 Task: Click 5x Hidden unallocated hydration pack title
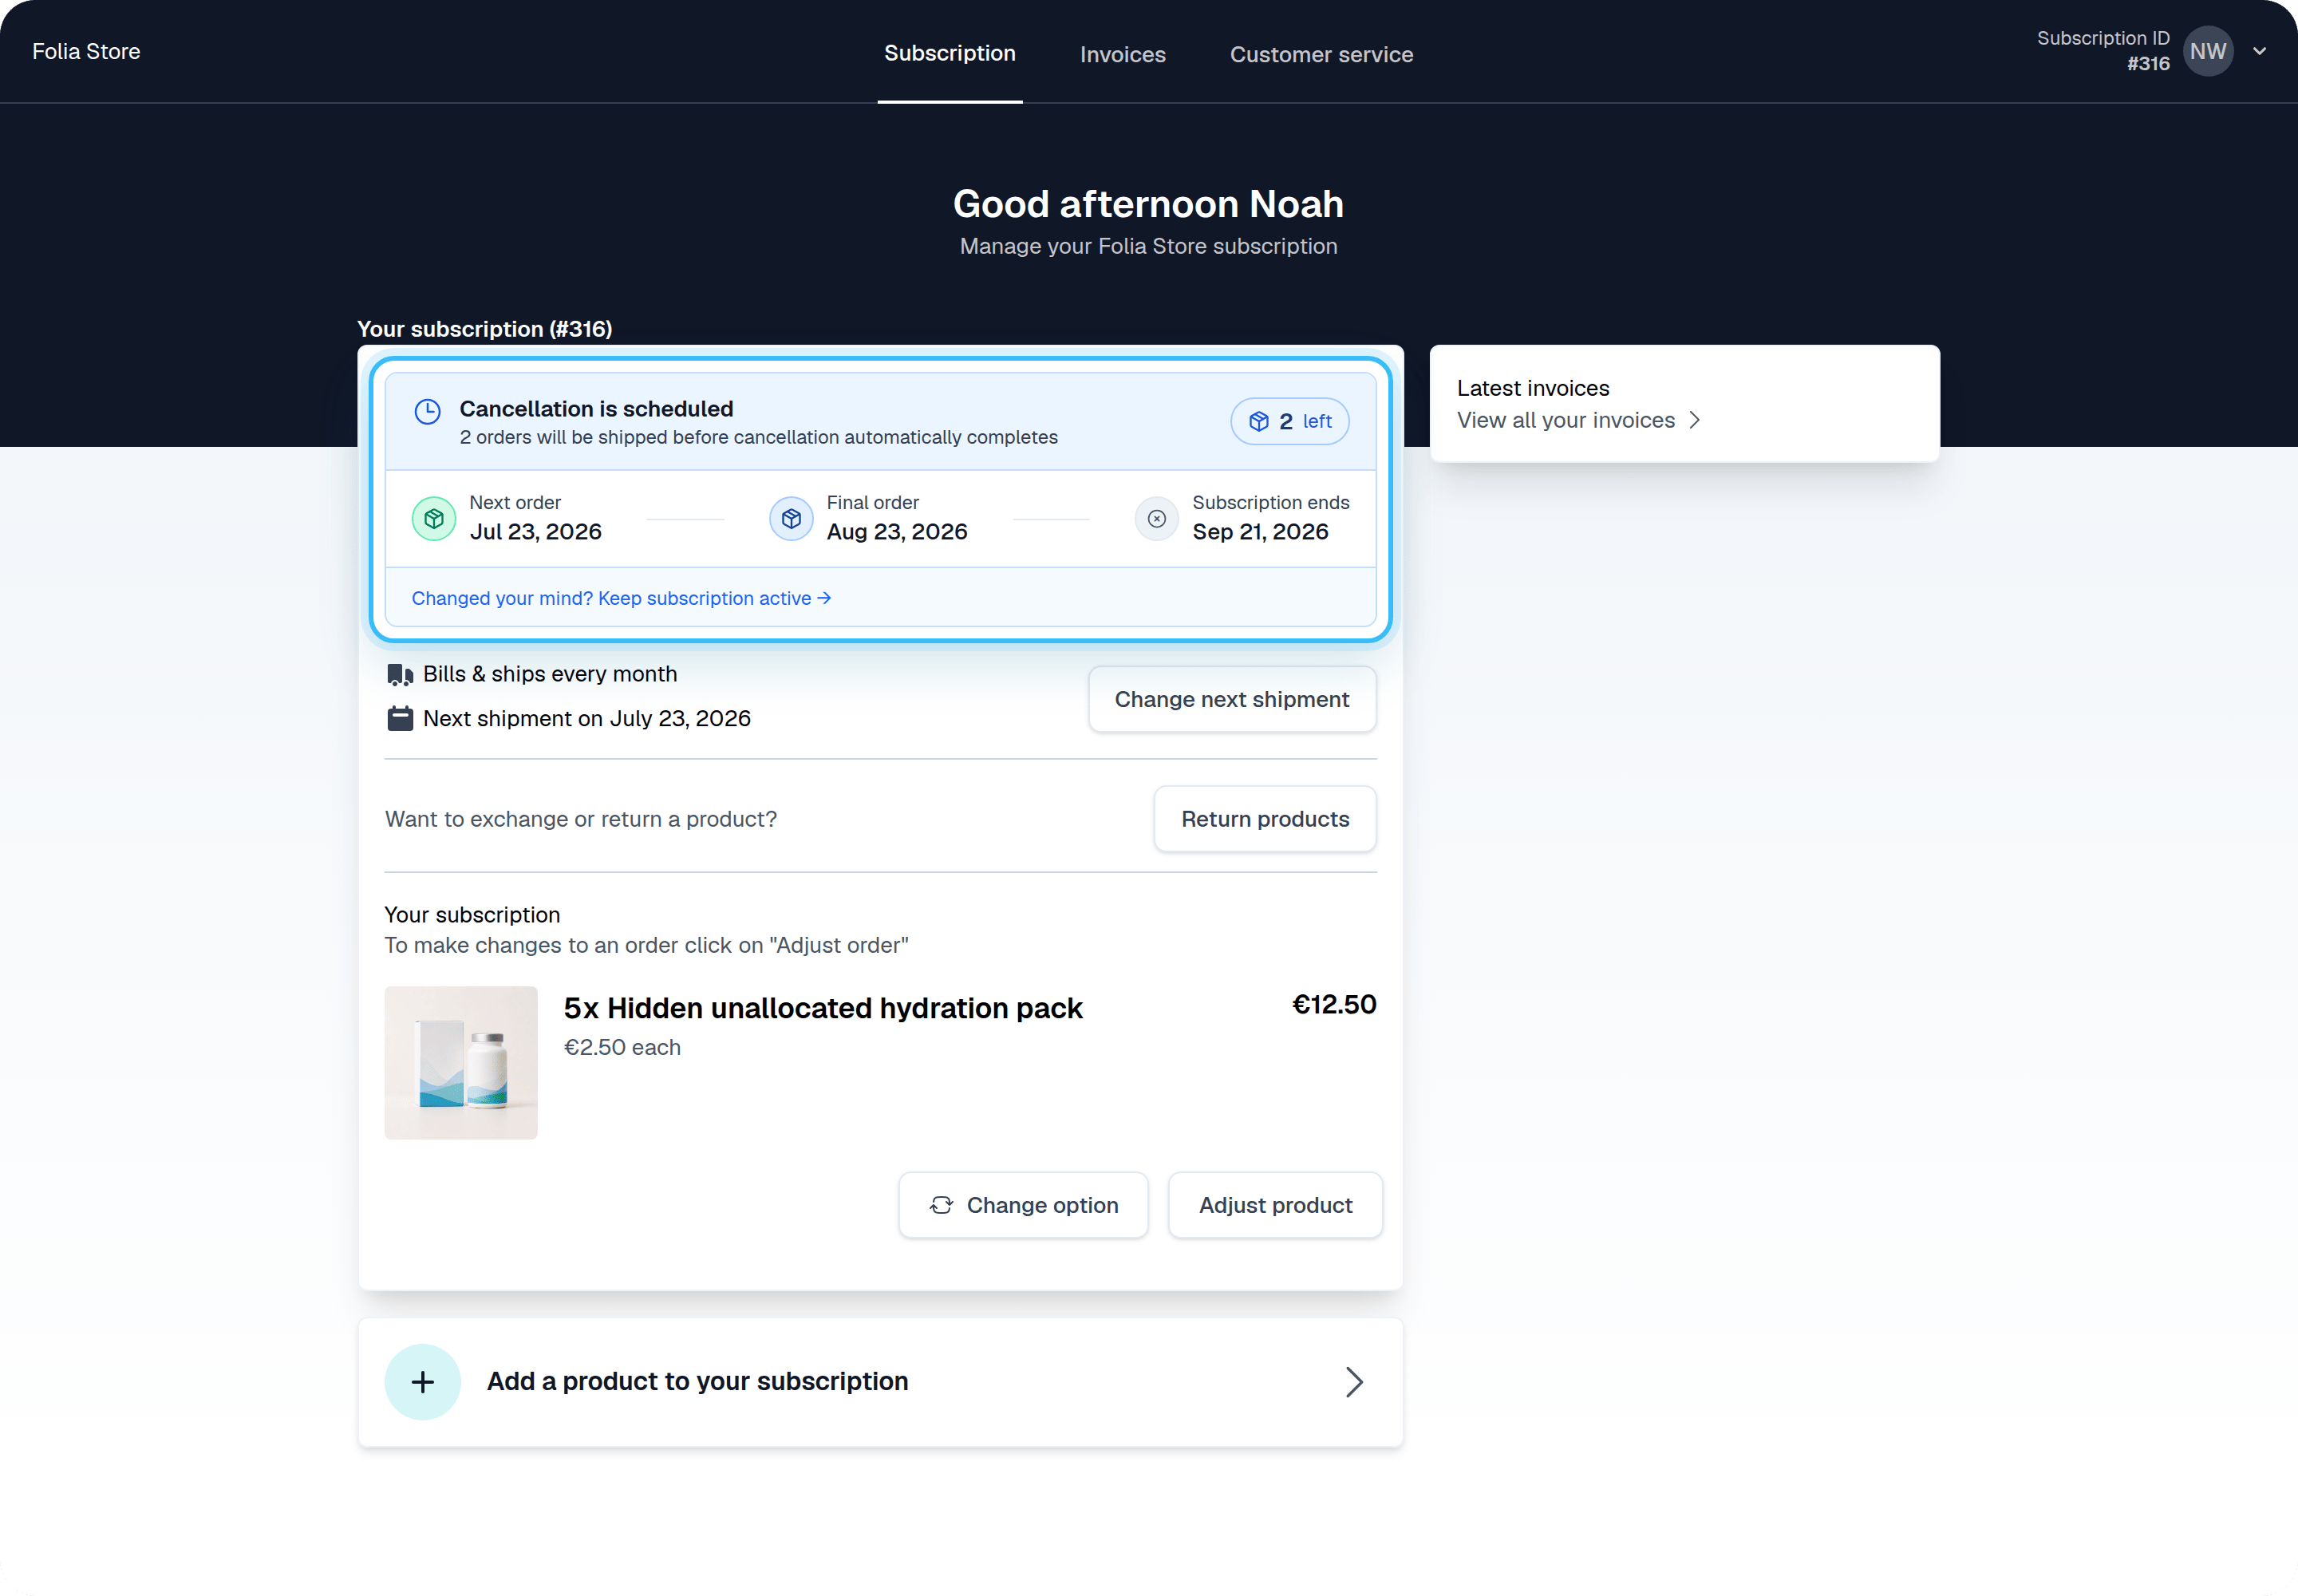[823, 1008]
